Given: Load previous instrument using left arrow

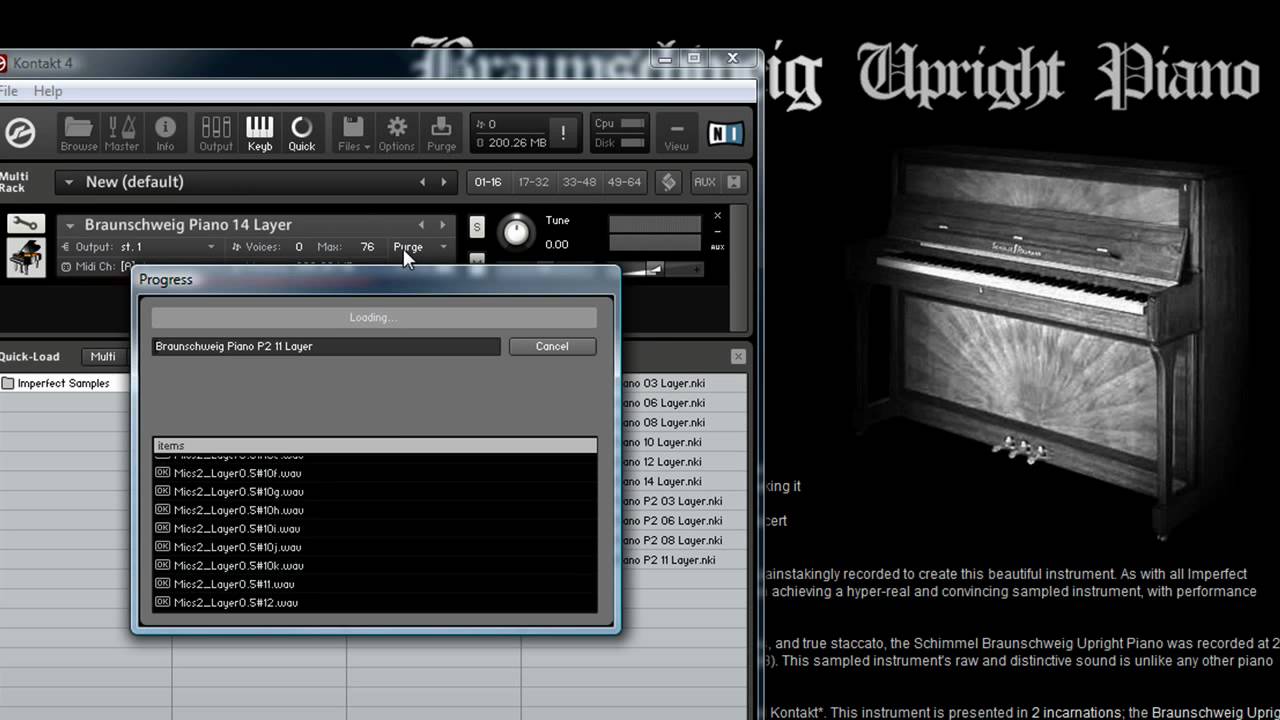Looking at the screenshot, I should click(421, 225).
